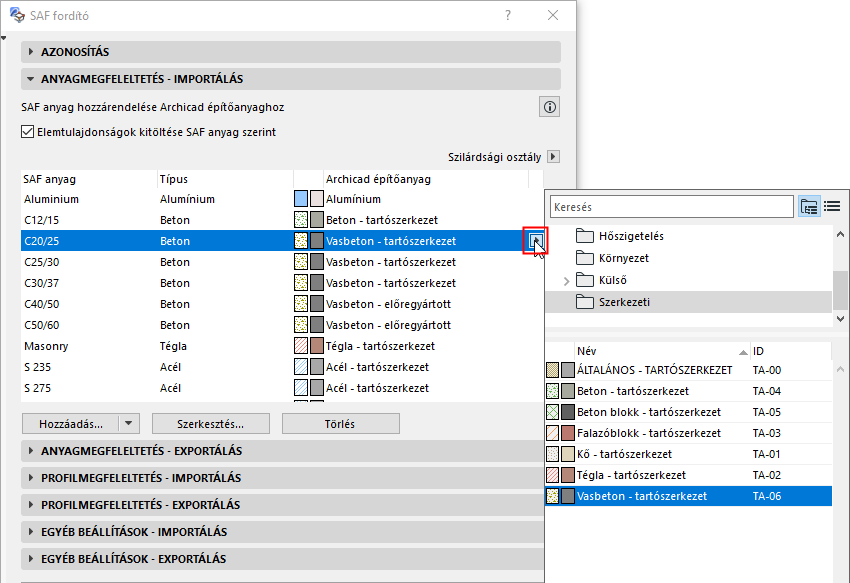The image size is (850, 583).
Task: Click hatch icon of ÁLTALÁNOS - TARTÓSZERKEZET
Action: coord(552,370)
